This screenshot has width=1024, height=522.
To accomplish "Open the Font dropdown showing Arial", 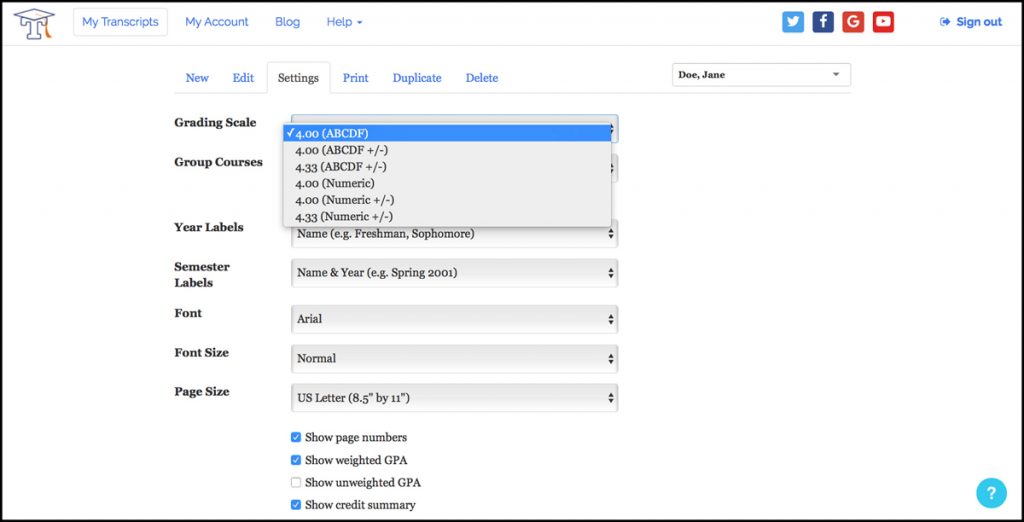I will pos(455,319).
